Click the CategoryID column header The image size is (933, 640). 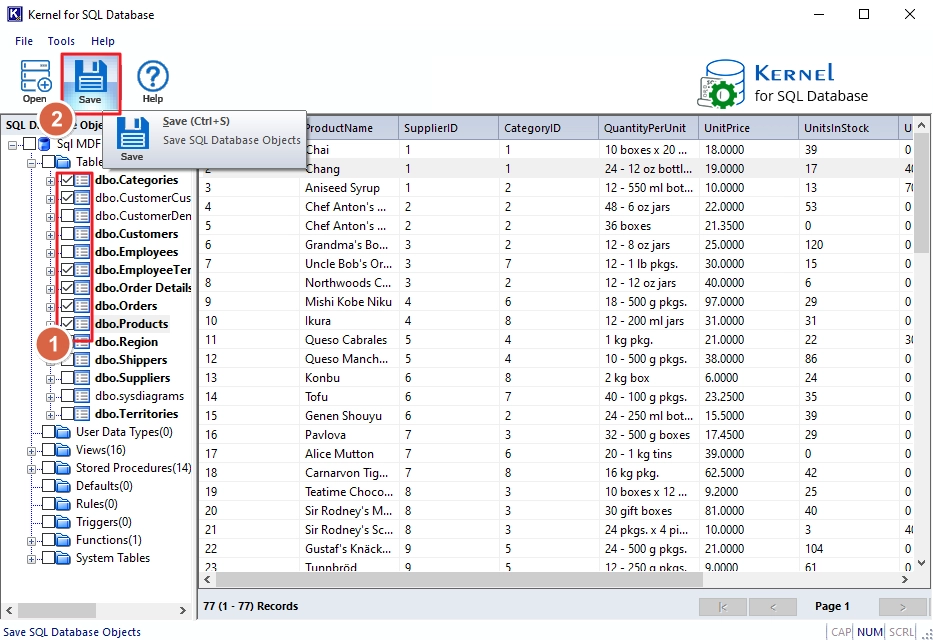point(548,128)
